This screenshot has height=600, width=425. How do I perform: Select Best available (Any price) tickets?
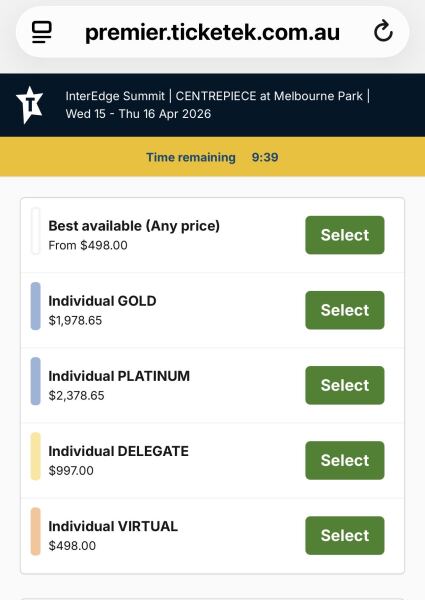coord(345,235)
